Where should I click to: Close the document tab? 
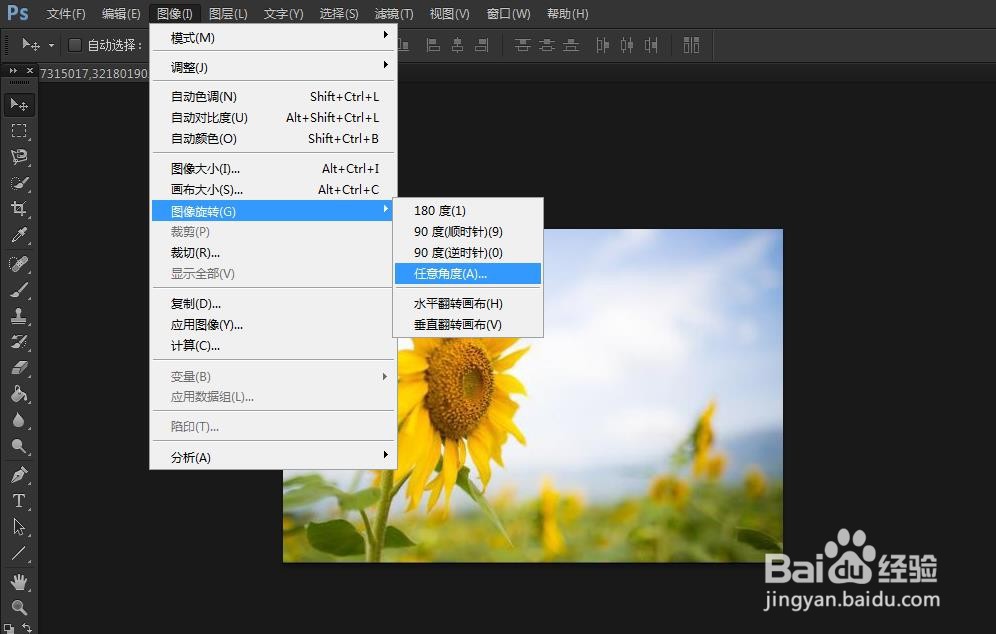coord(30,71)
